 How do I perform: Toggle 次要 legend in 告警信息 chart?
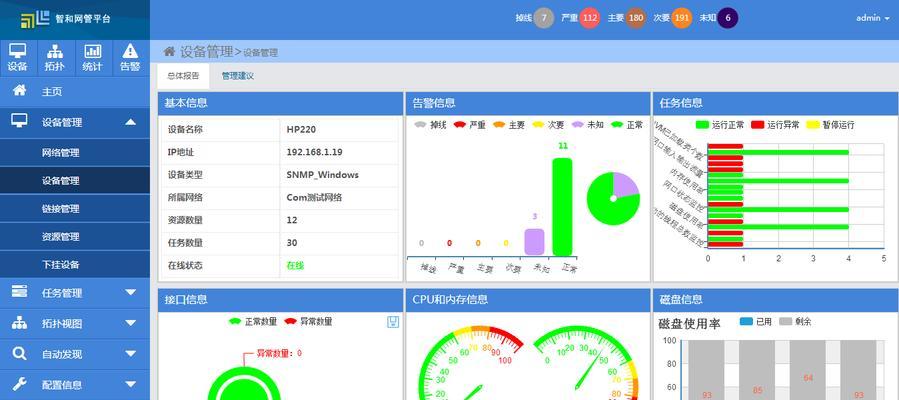point(548,125)
